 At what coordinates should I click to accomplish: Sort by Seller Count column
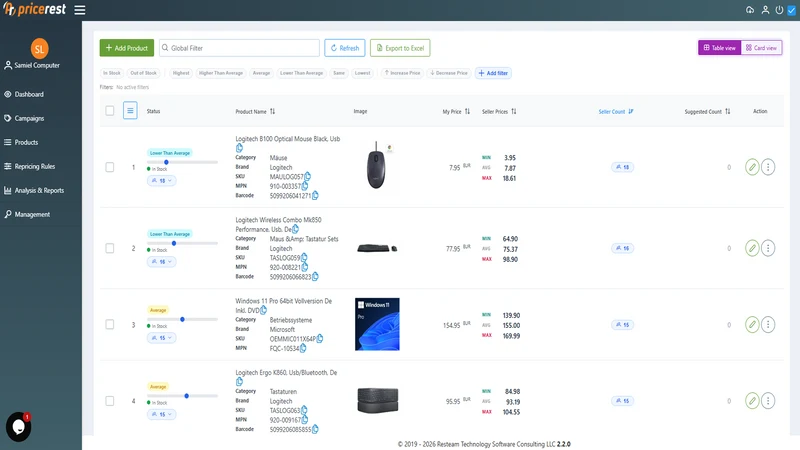point(631,111)
